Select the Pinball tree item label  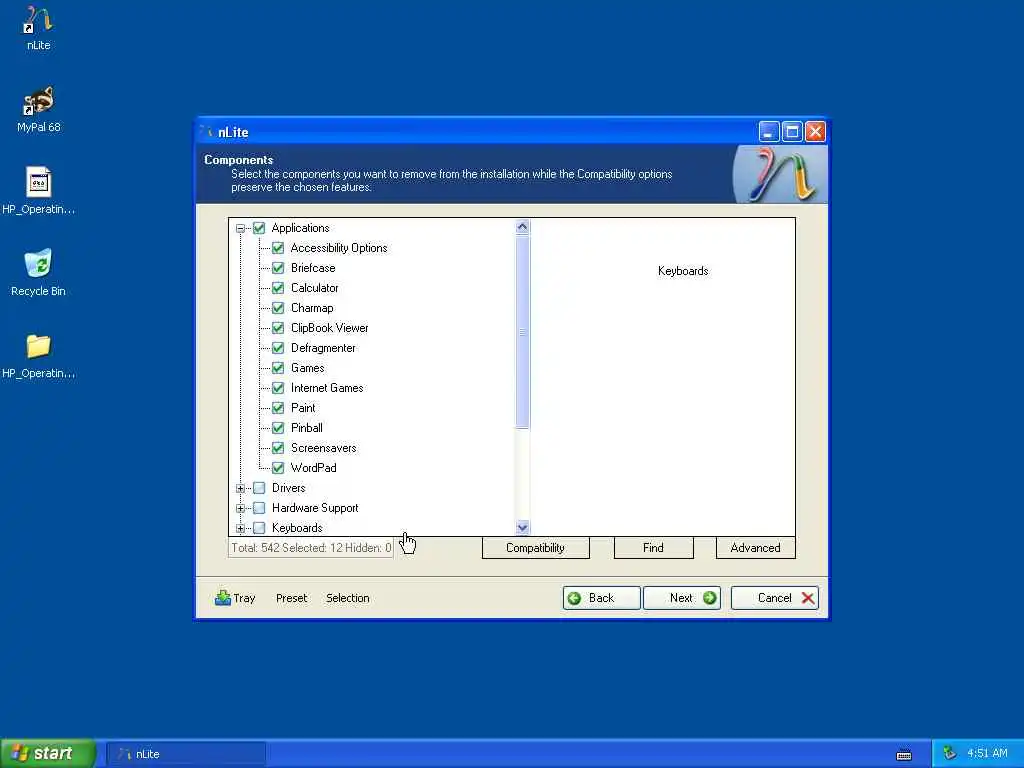pyautogui.click(x=306, y=428)
